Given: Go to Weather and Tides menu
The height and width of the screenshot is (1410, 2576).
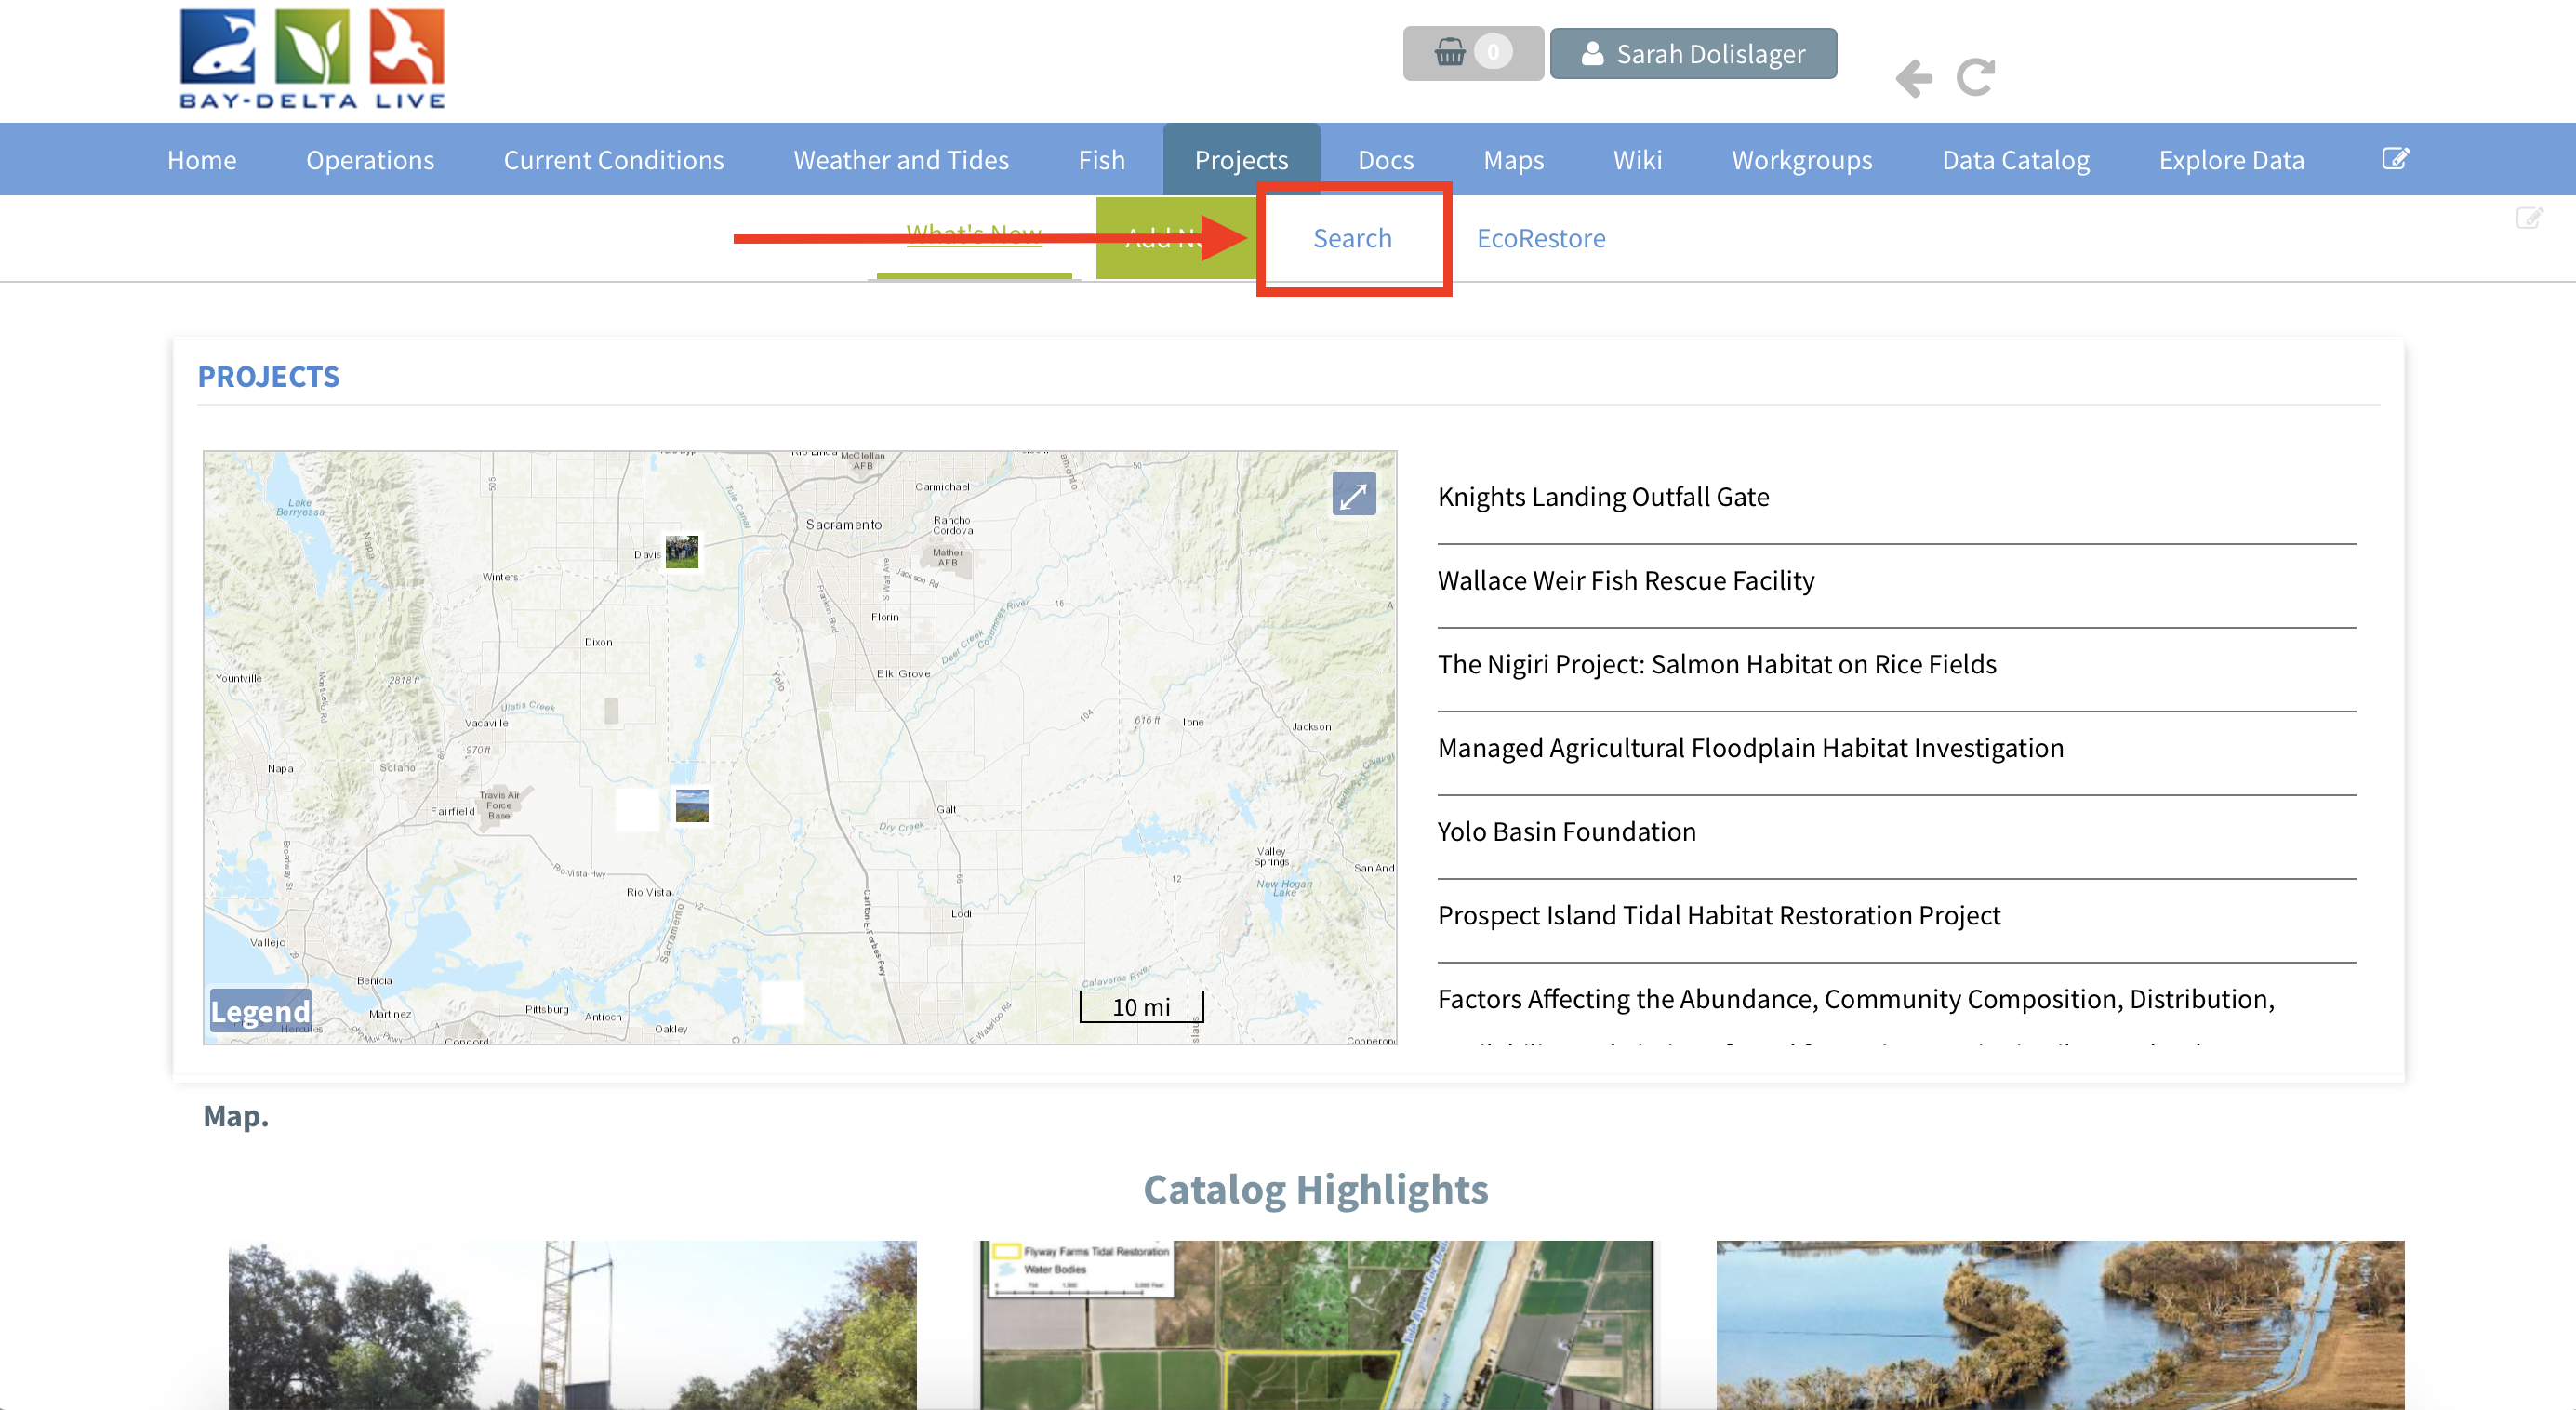Looking at the screenshot, I should click(900, 160).
